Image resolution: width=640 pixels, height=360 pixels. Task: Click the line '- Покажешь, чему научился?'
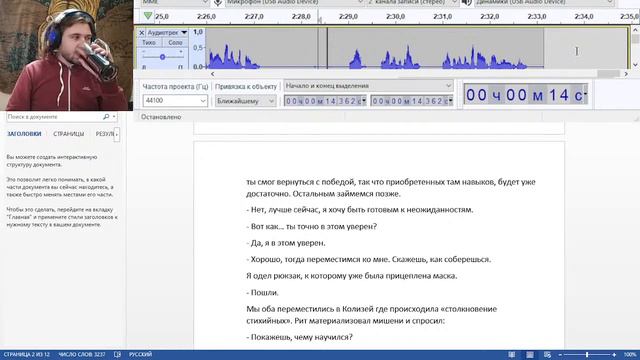(299, 337)
